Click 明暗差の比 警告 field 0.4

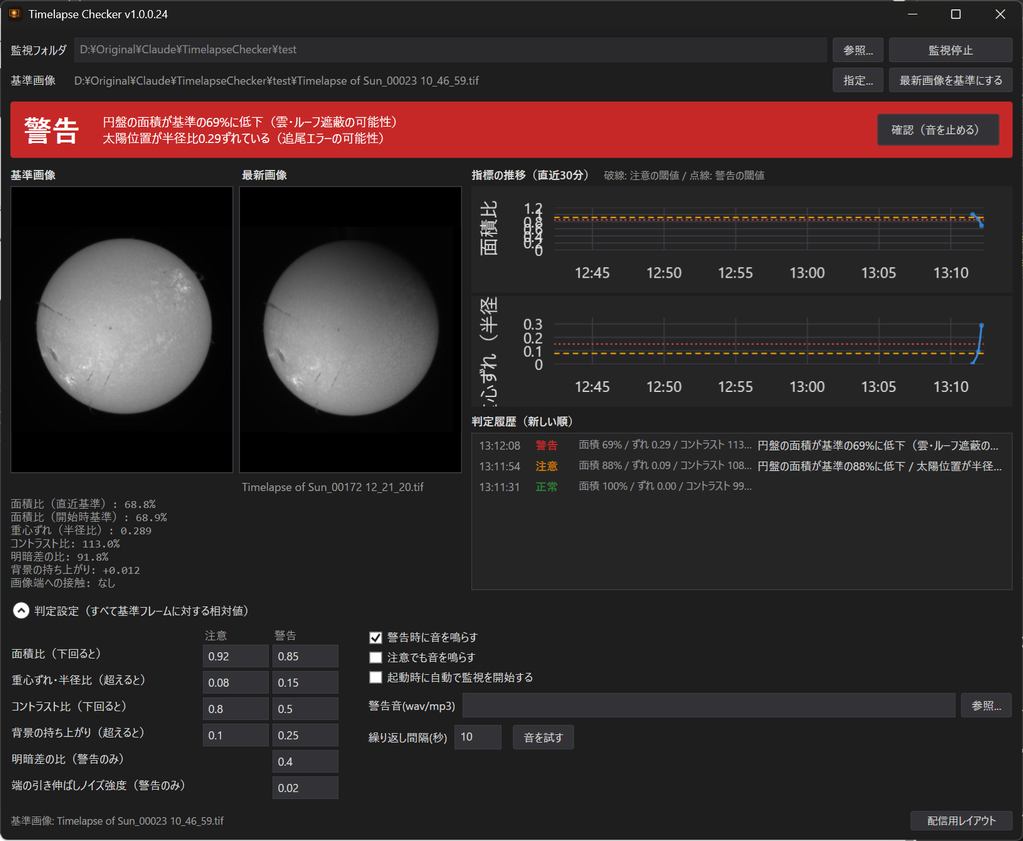(x=305, y=761)
